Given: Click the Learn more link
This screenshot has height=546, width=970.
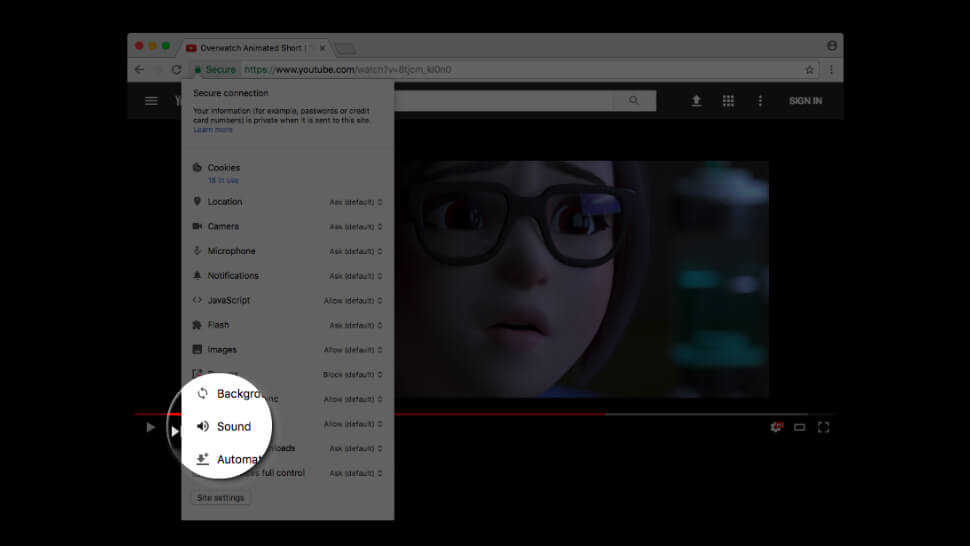Looking at the screenshot, I should [213, 130].
